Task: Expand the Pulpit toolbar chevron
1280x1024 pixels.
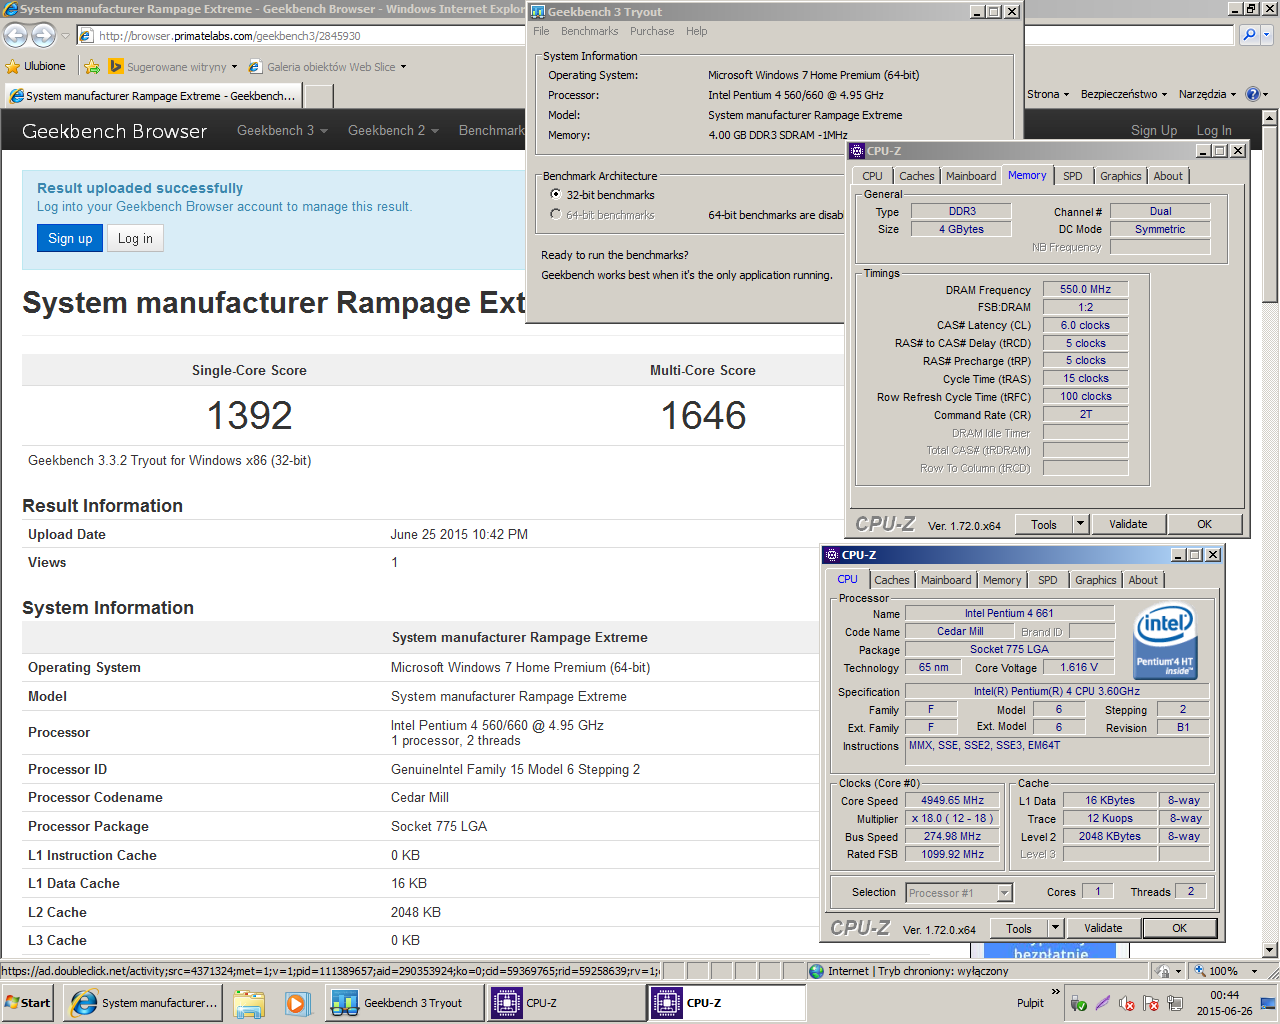Action: point(1056,992)
